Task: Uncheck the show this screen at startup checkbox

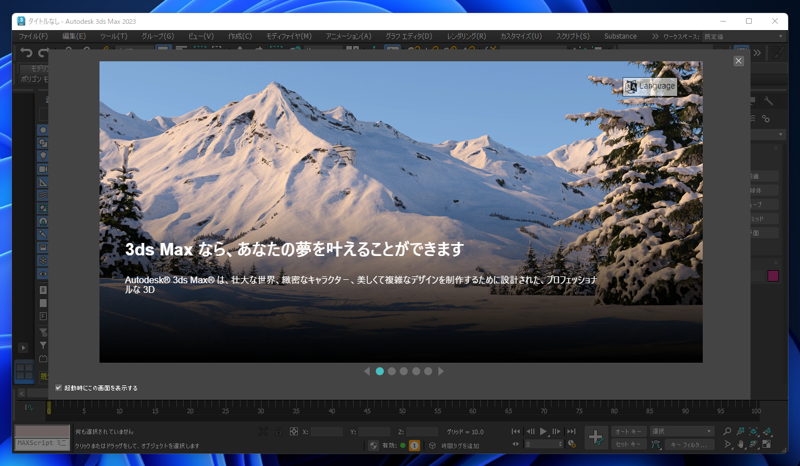Action: click(x=58, y=388)
